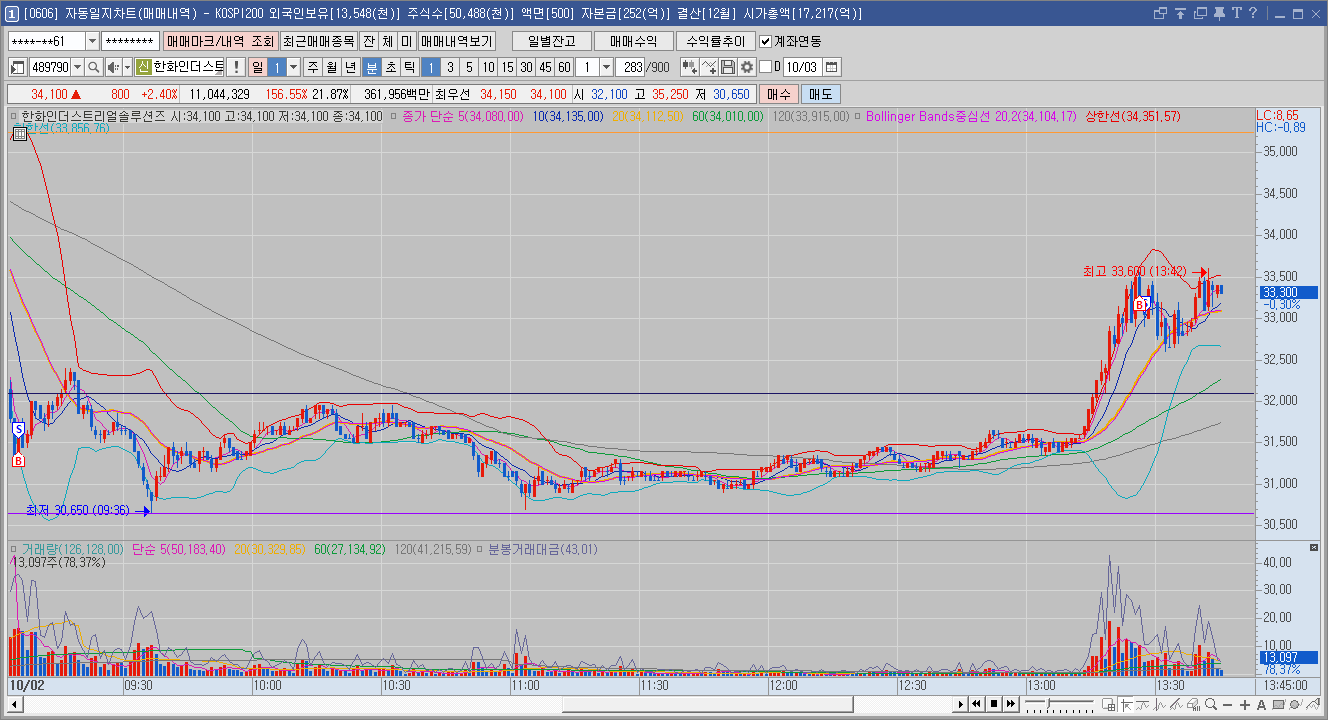Select the 15-minute interval tab
This screenshot has height=720, width=1328.
(507, 67)
